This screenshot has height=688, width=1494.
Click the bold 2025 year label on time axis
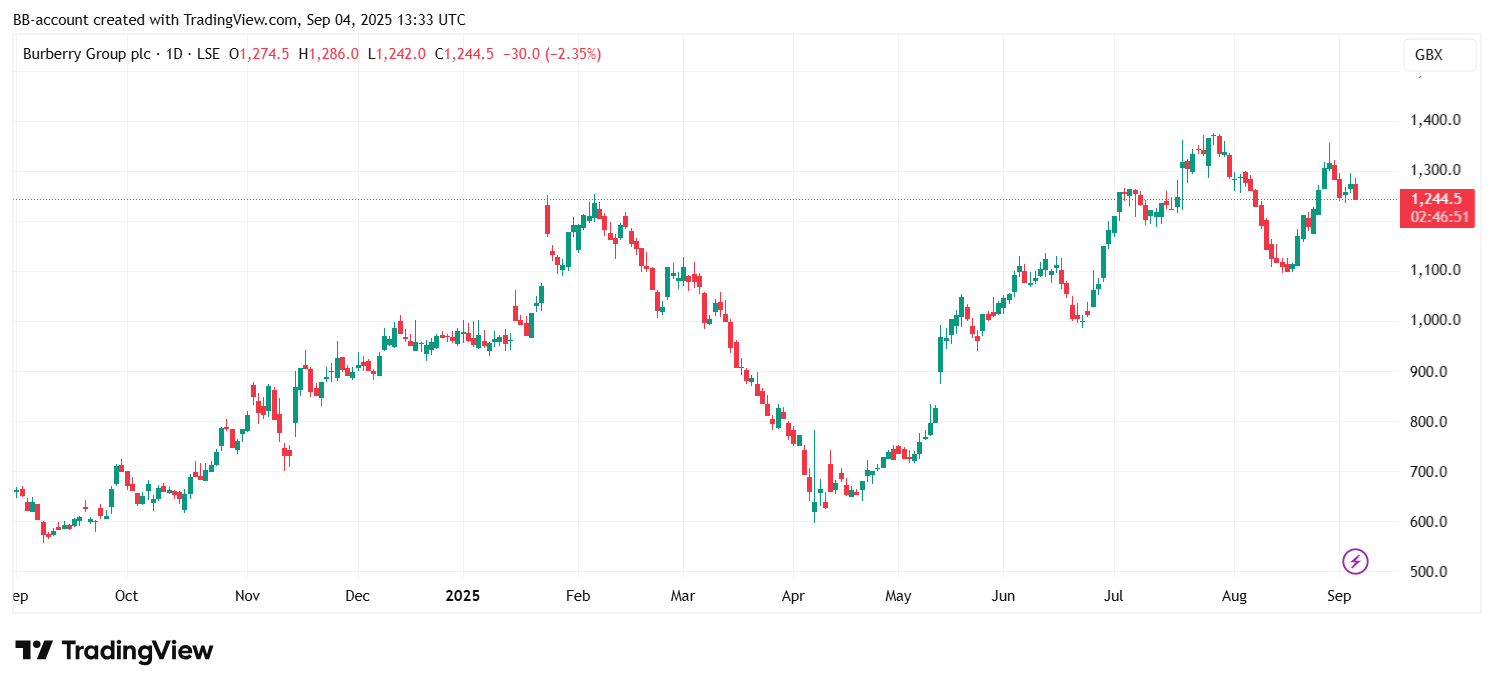point(463,596)
